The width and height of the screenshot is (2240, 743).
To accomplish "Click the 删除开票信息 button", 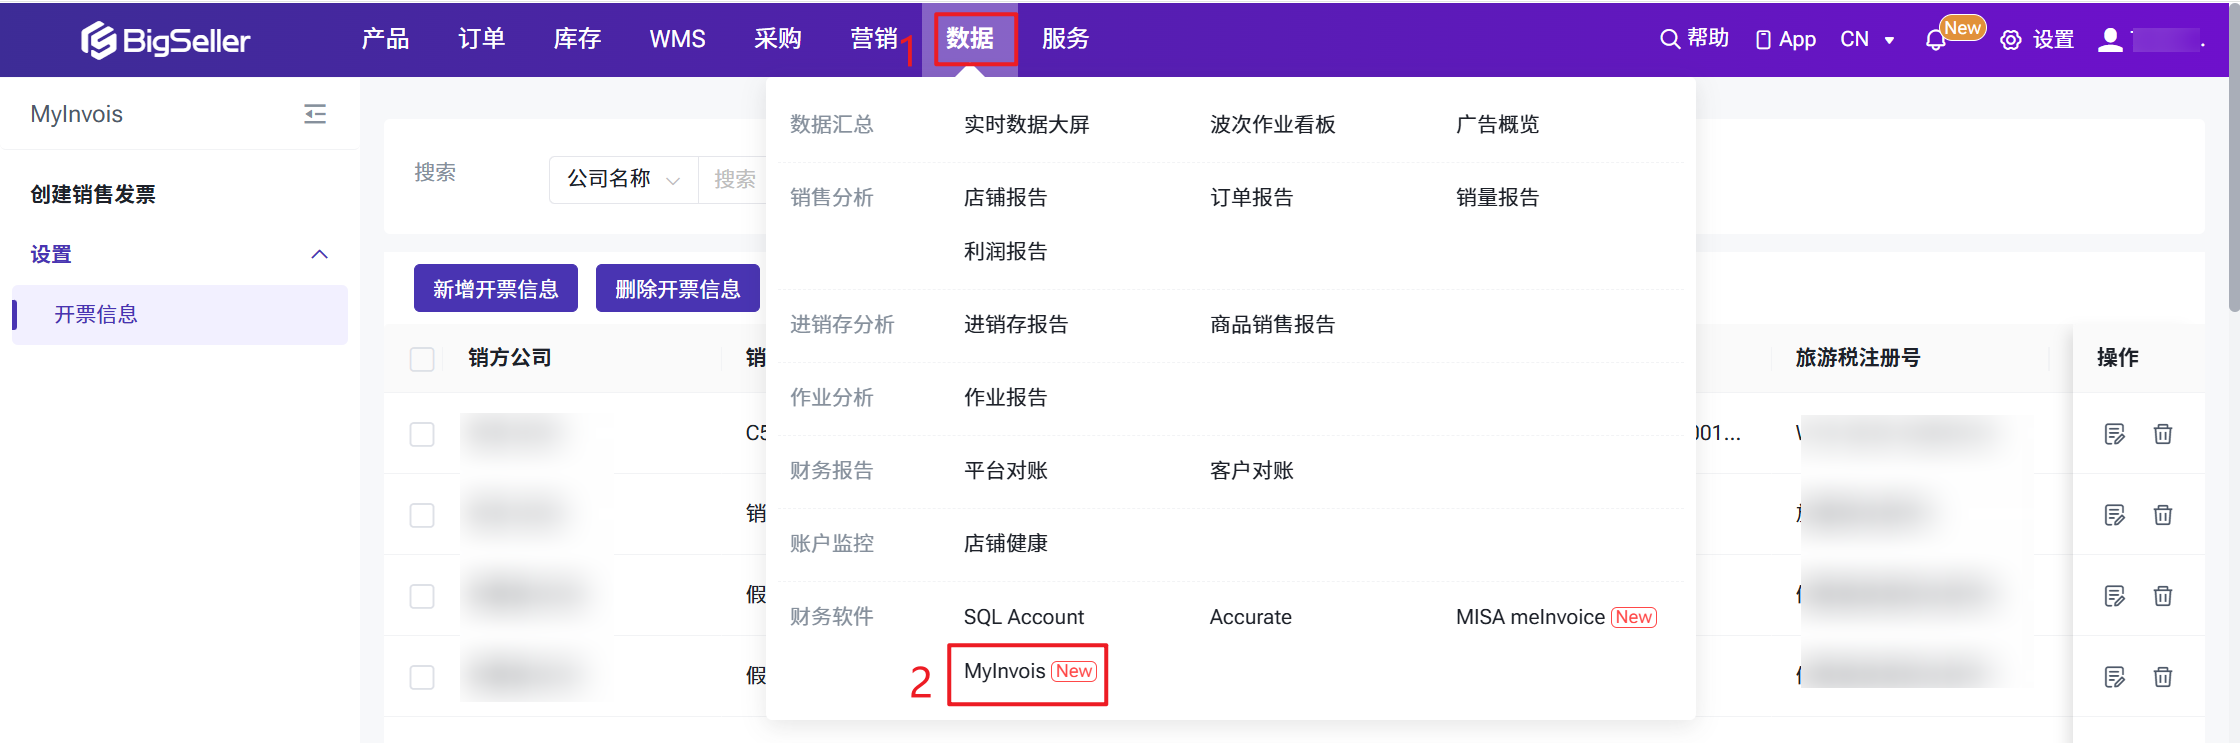I will pos(677,289).
